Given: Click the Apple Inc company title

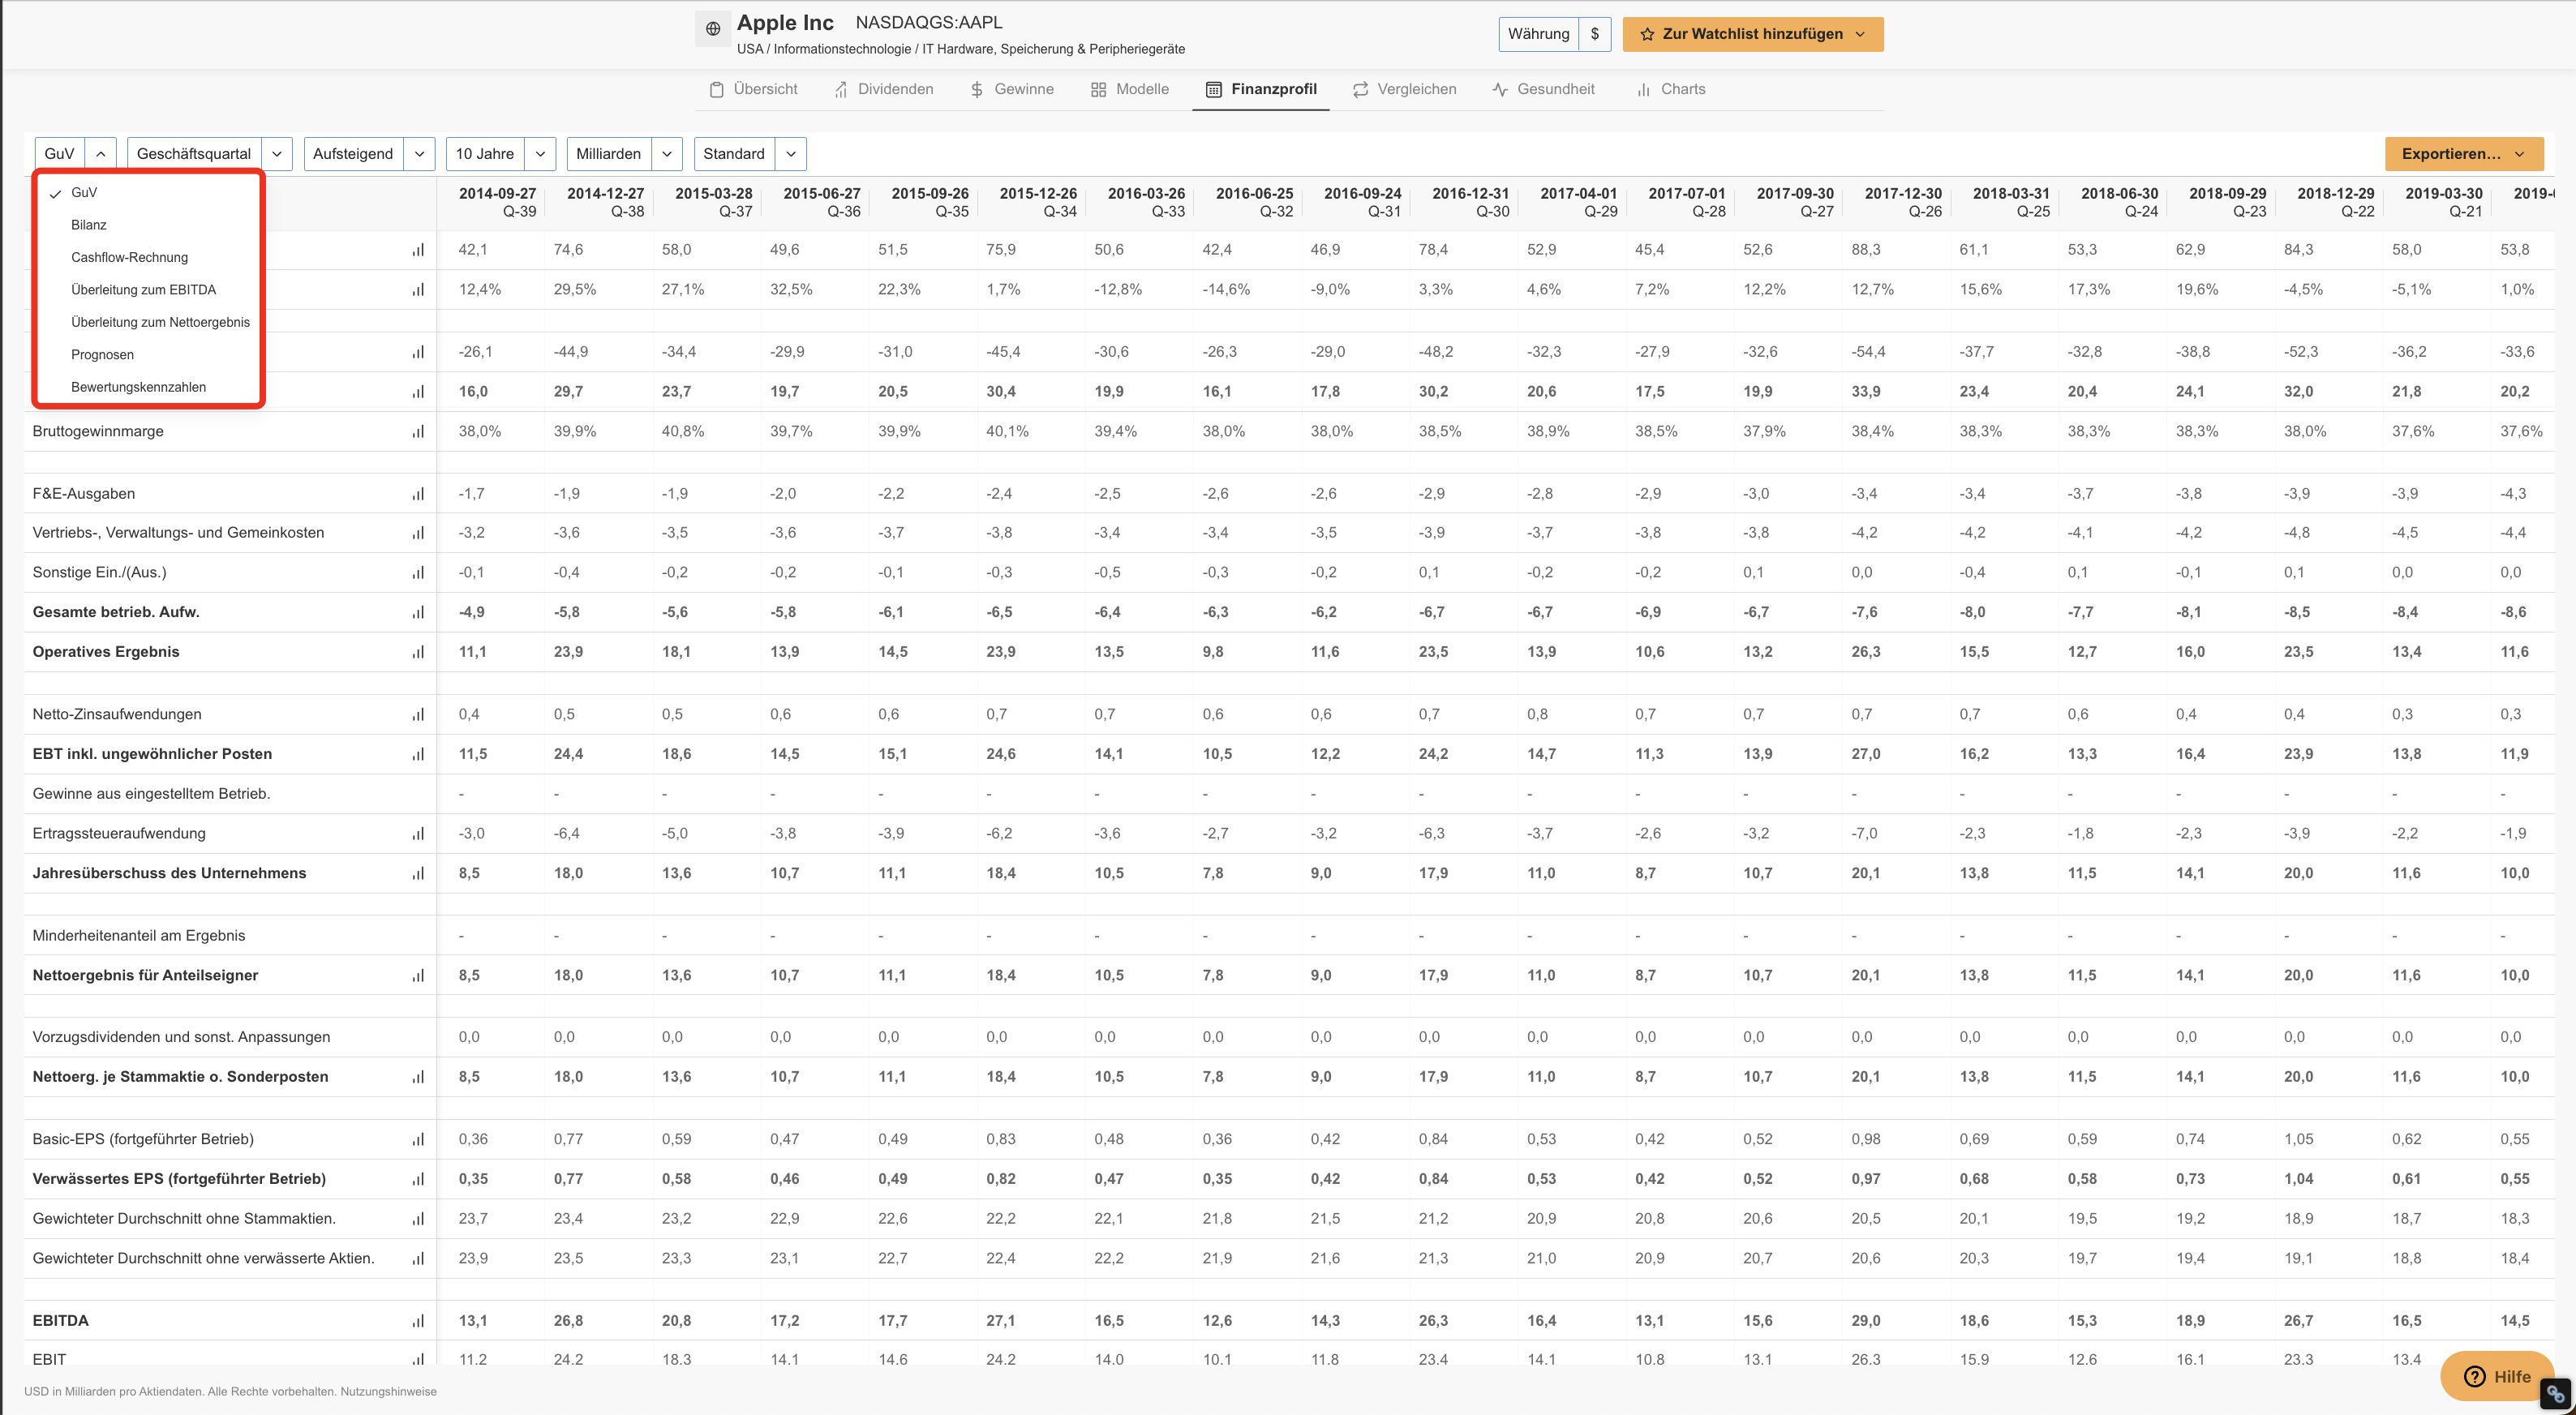Looking at the screenshot, I should coord(785,23).
